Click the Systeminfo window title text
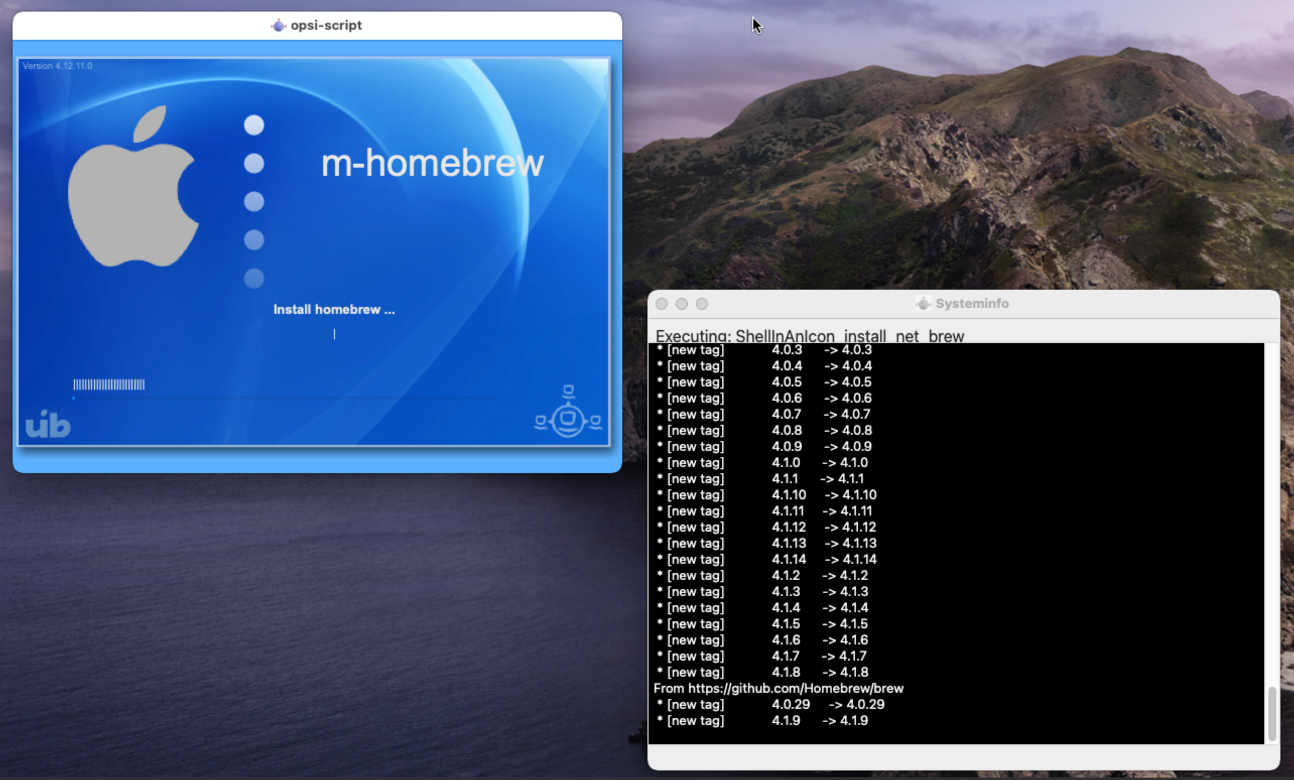 [972, 303]
